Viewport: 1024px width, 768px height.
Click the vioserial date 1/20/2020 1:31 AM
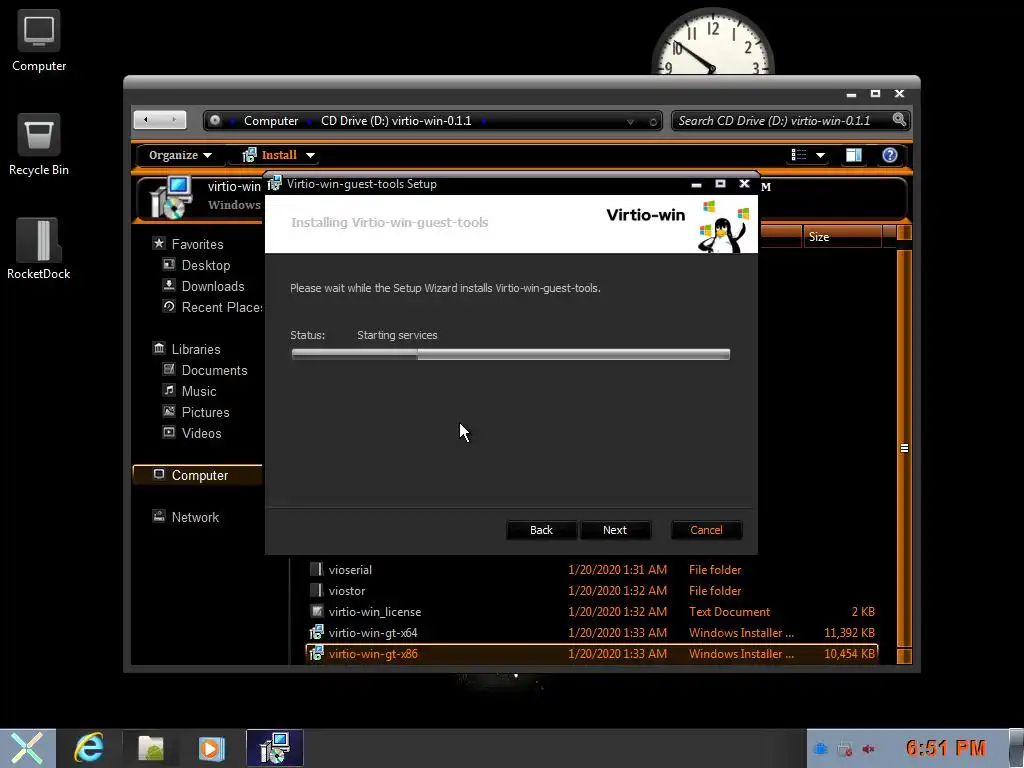(x=617, y=569)
